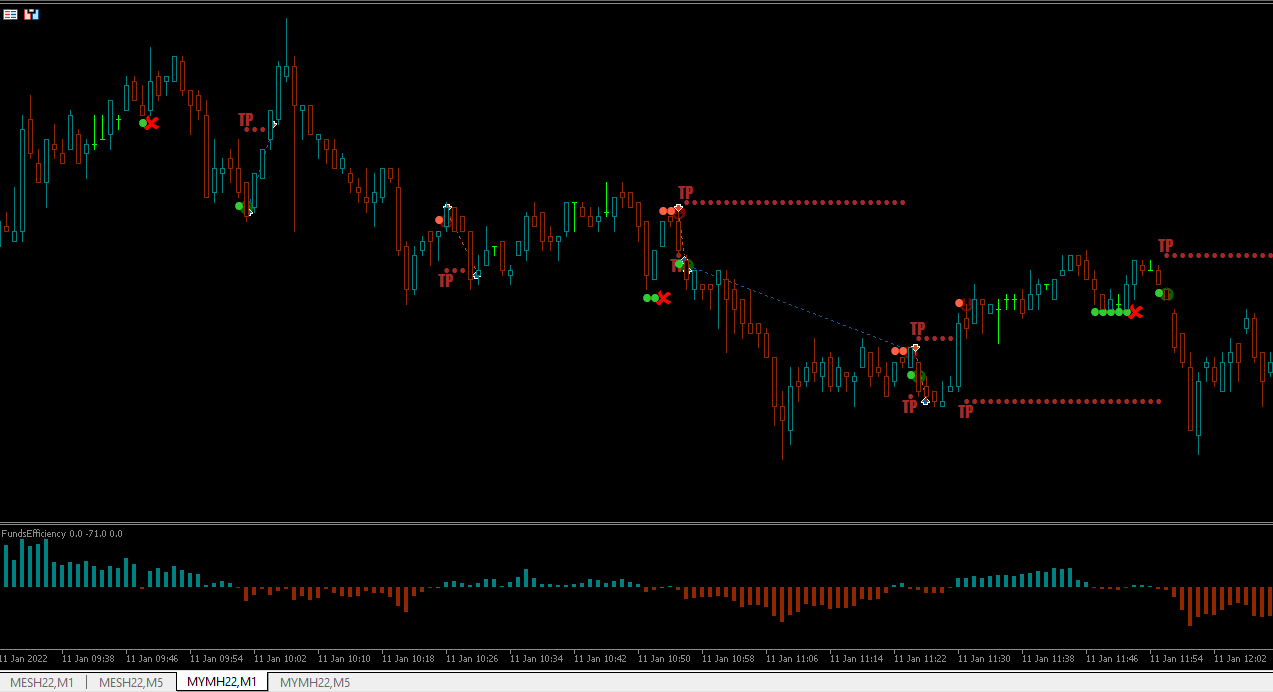Viewport: 1273px width, 692px height.
Task: Click the TP label above the long upper dotted line
Action: click(686, 193)
